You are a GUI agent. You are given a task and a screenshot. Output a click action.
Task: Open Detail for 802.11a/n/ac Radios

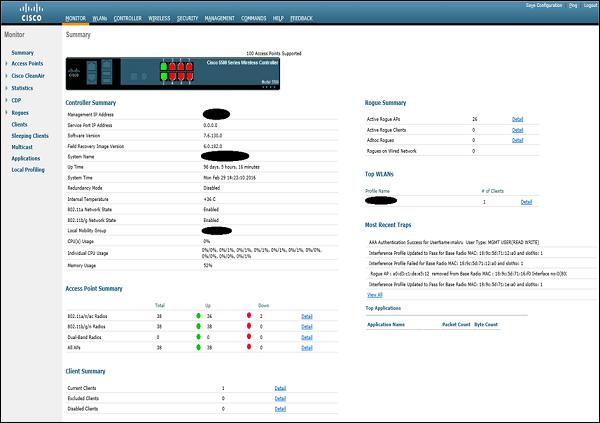tap(307, 317)
